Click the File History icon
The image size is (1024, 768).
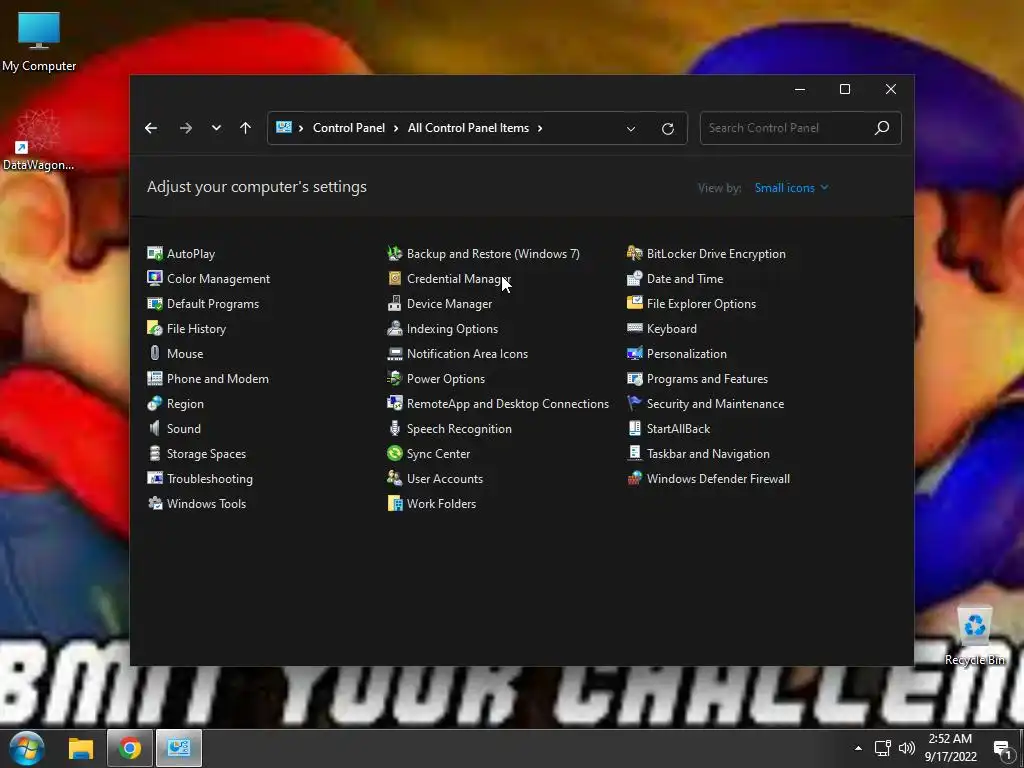tap(155, 328)
